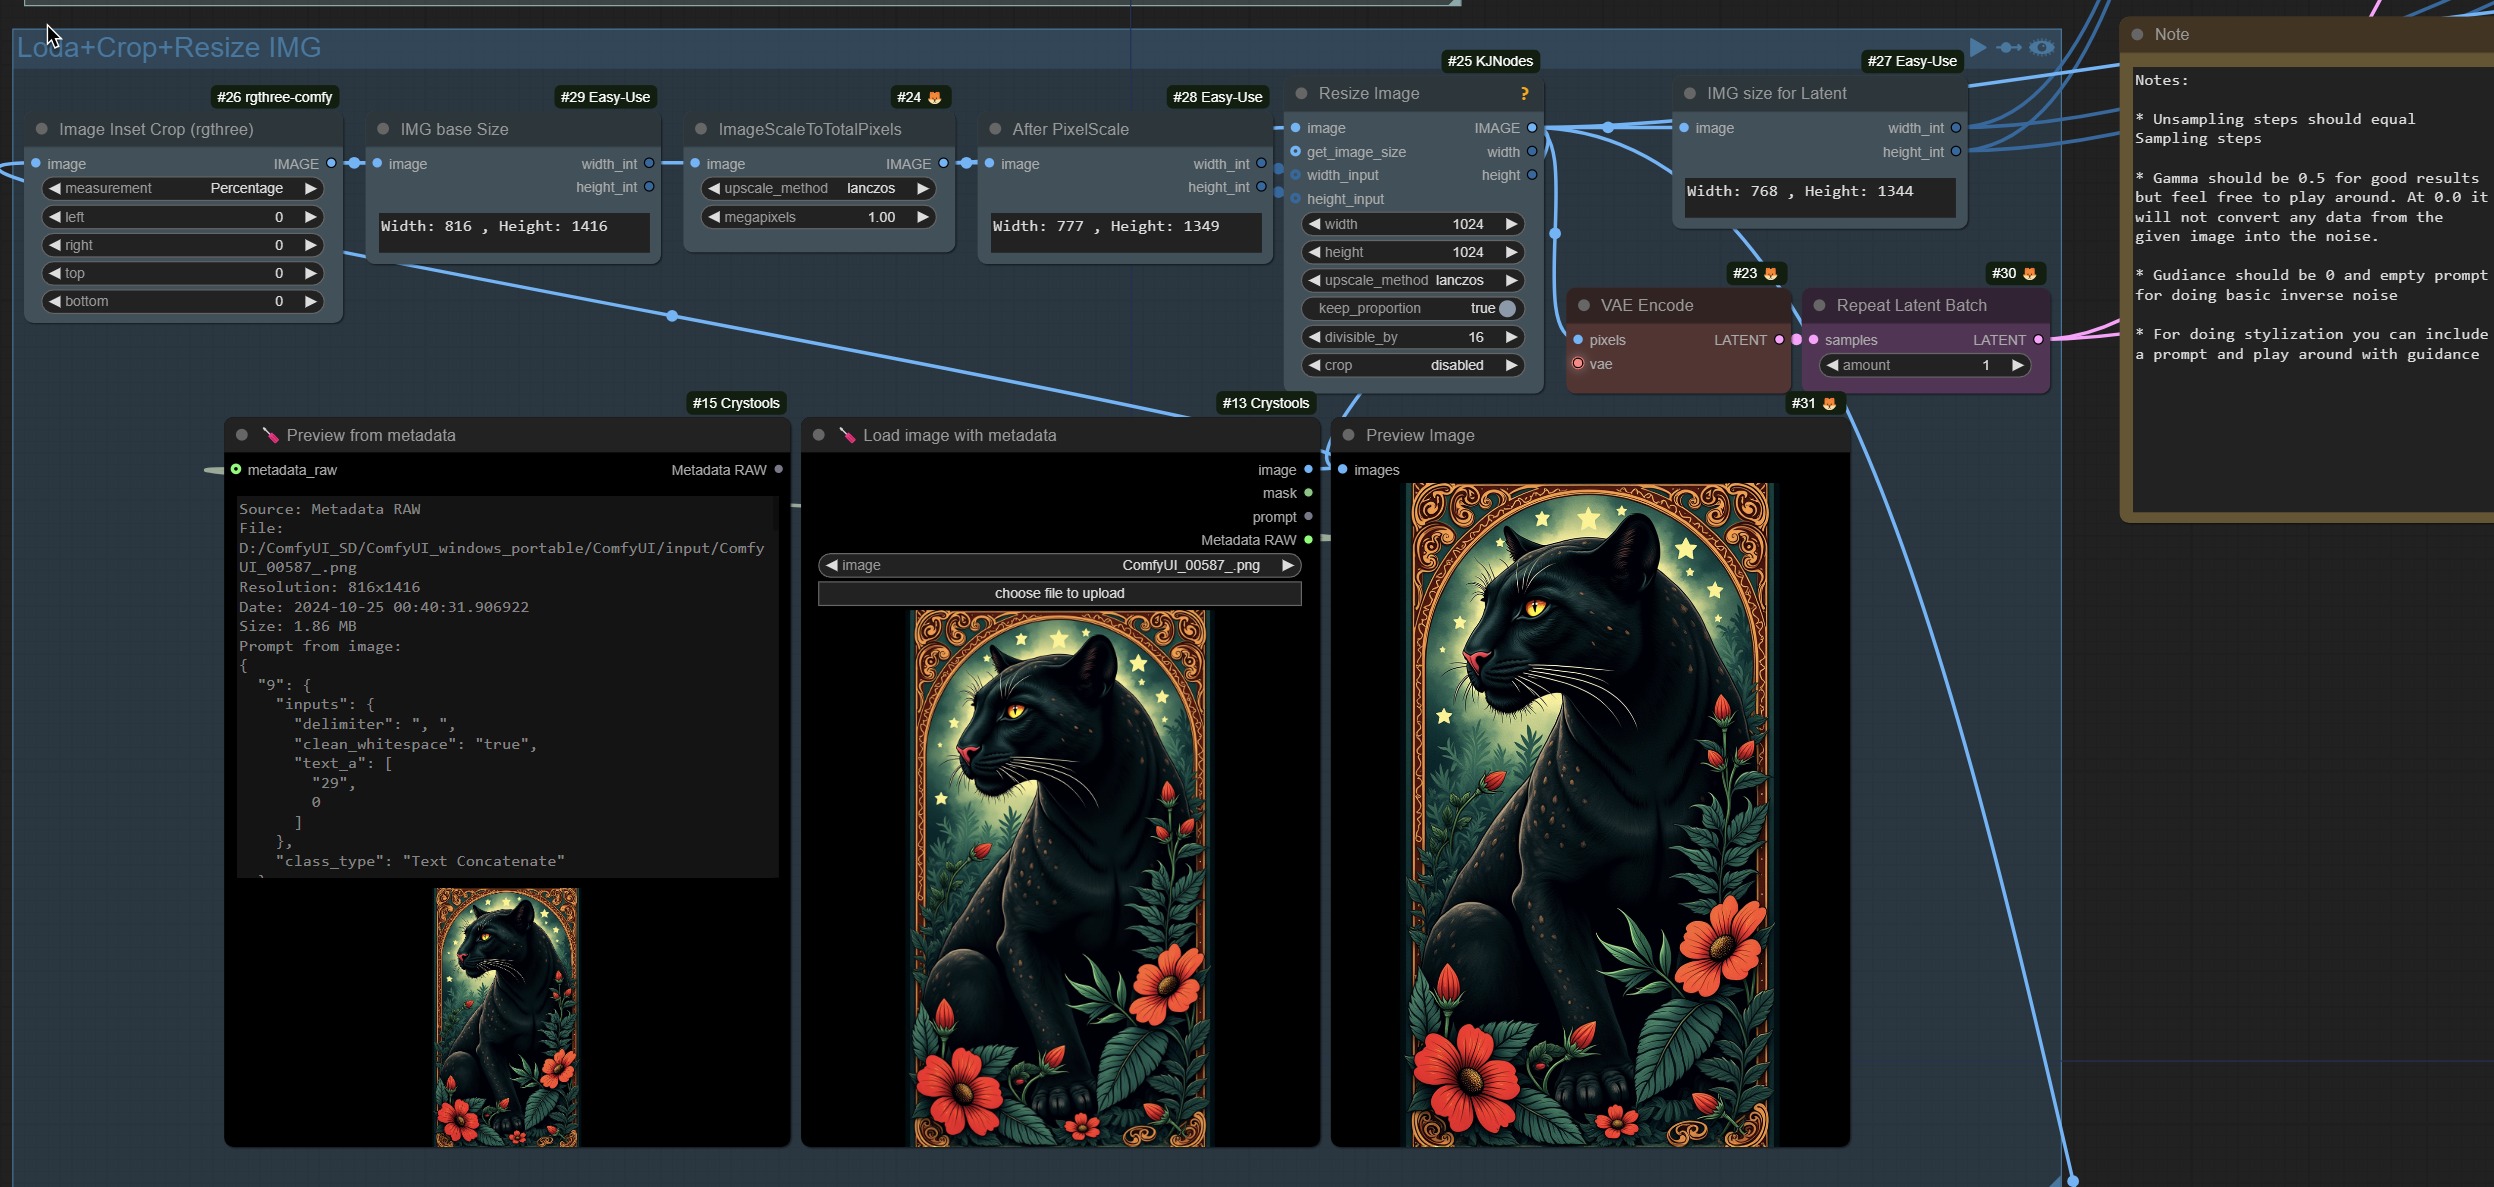Increase the megapixels value arrow
2494x1187 pixels.
(923, 217)
